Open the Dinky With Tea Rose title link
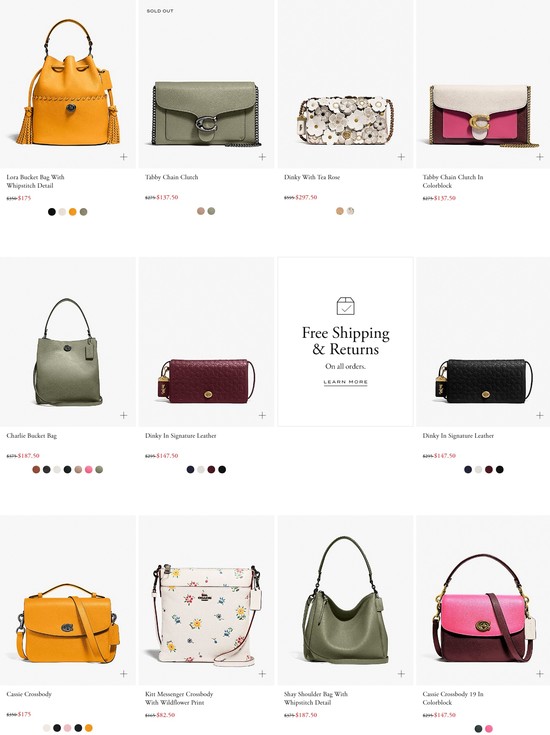550x735 pixels. pyautogui.click(x=312, y=177)
